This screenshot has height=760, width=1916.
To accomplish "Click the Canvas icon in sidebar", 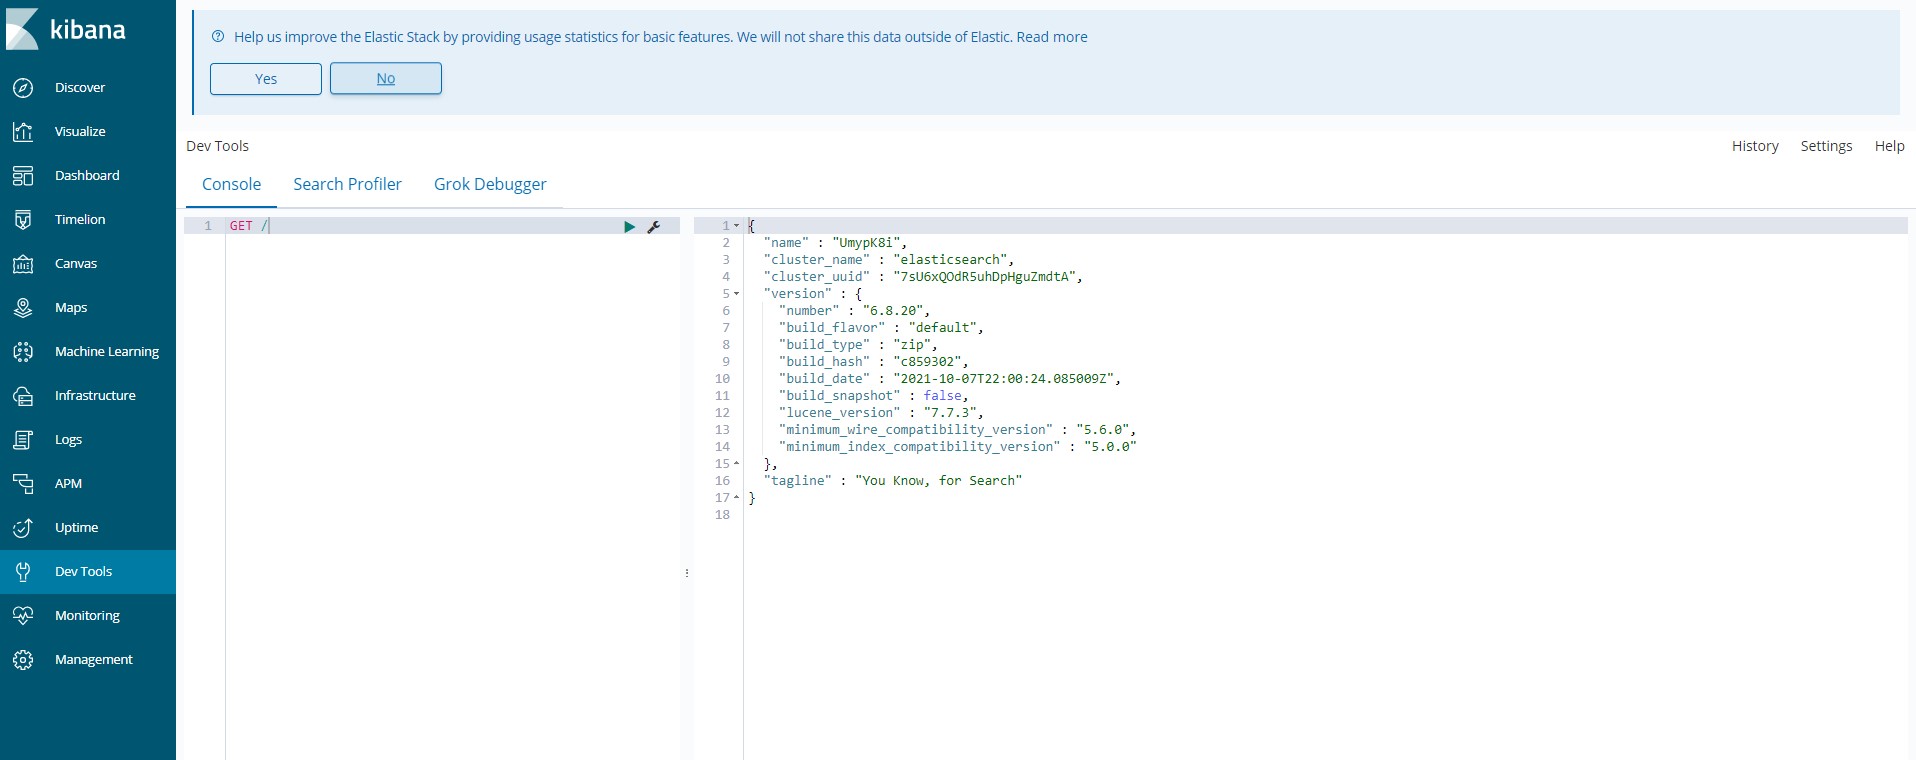I will pyautogui.click(x=23, y=264).
